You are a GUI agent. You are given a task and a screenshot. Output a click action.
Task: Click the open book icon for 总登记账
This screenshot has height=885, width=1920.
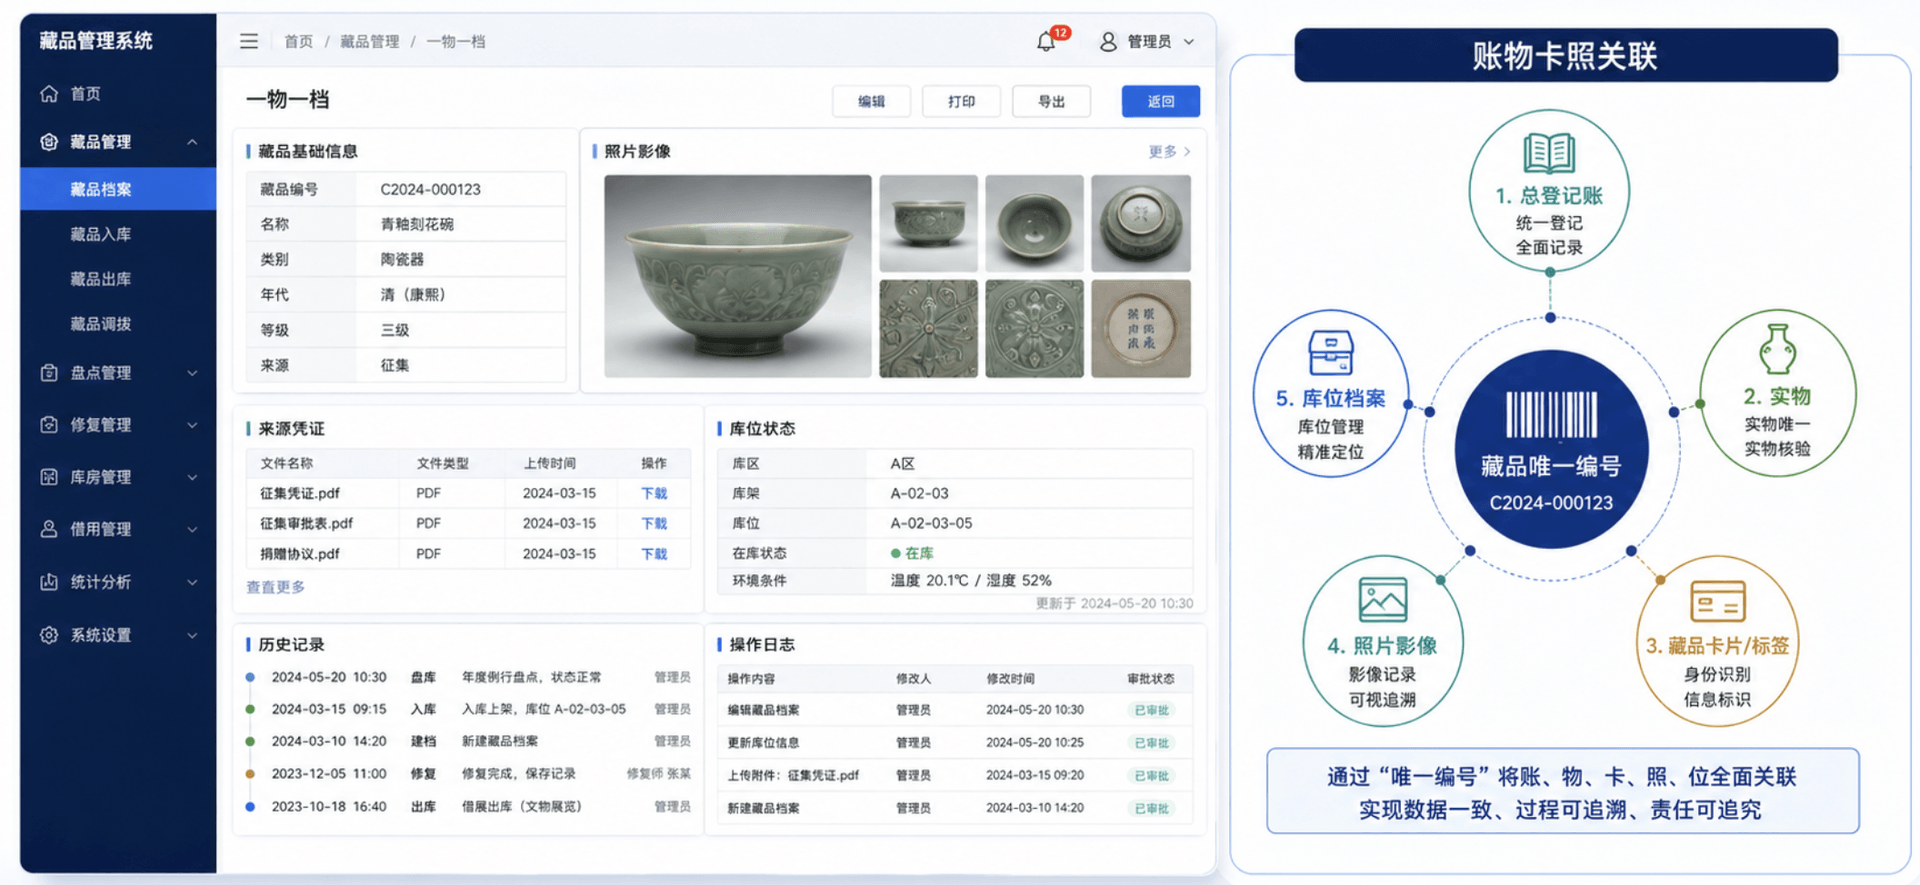(1549, 154)
